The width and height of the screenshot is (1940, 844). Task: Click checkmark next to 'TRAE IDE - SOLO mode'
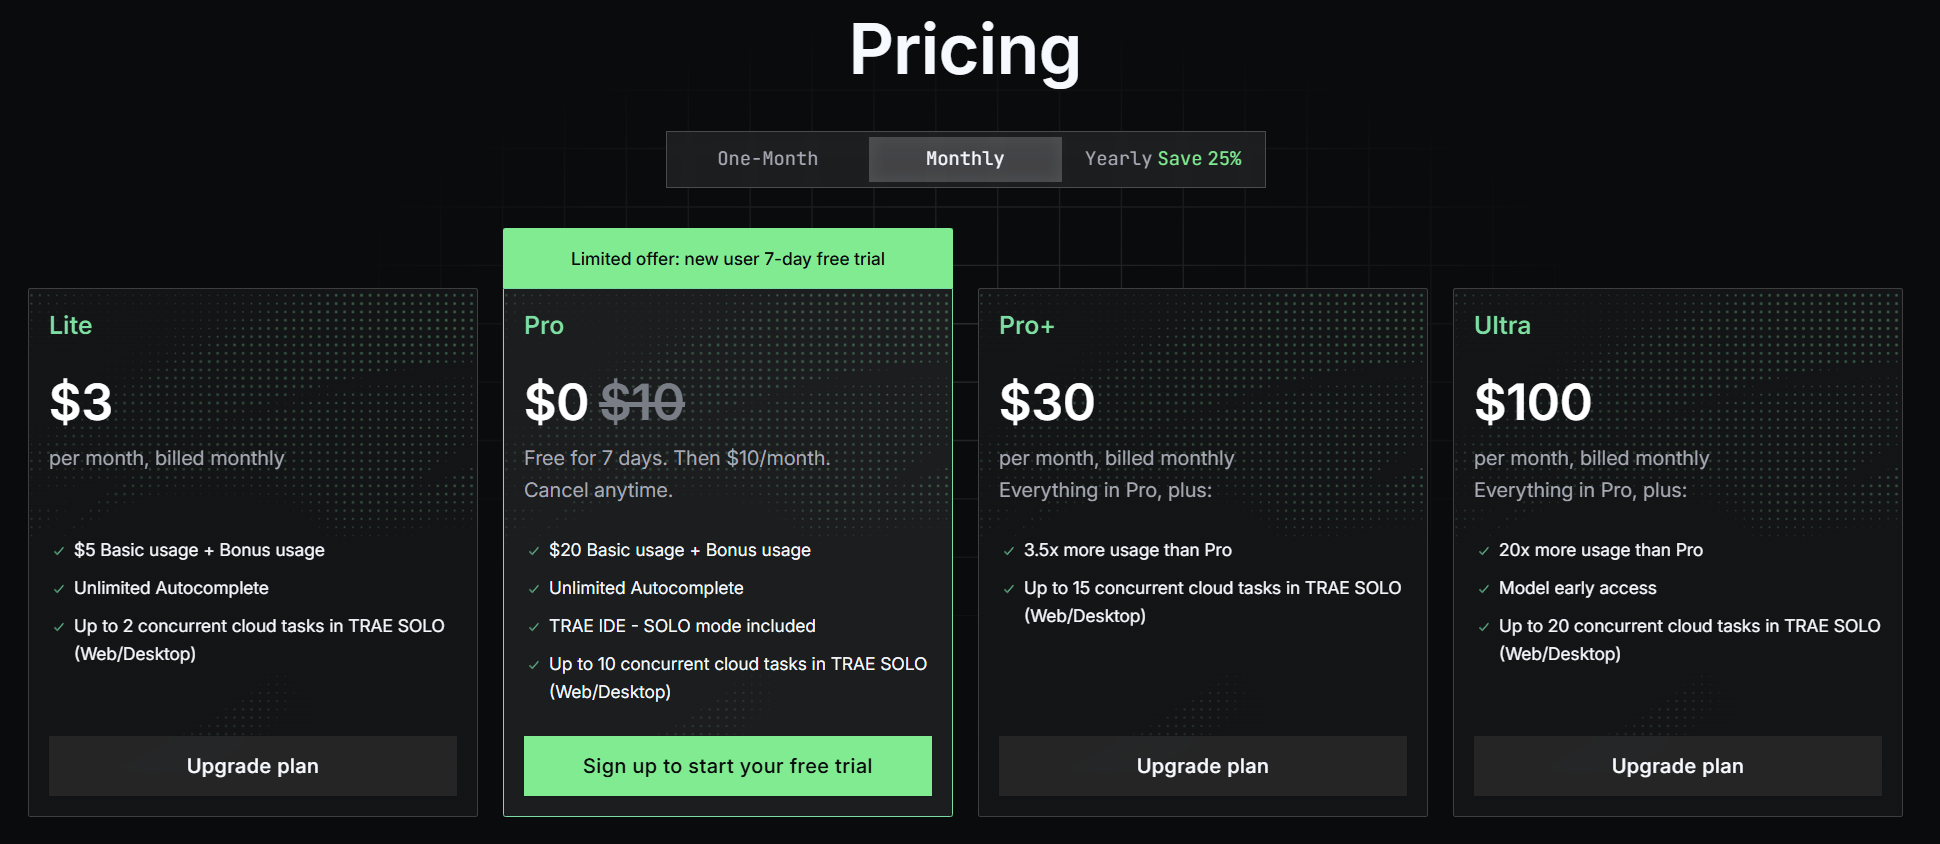(534, 627)
